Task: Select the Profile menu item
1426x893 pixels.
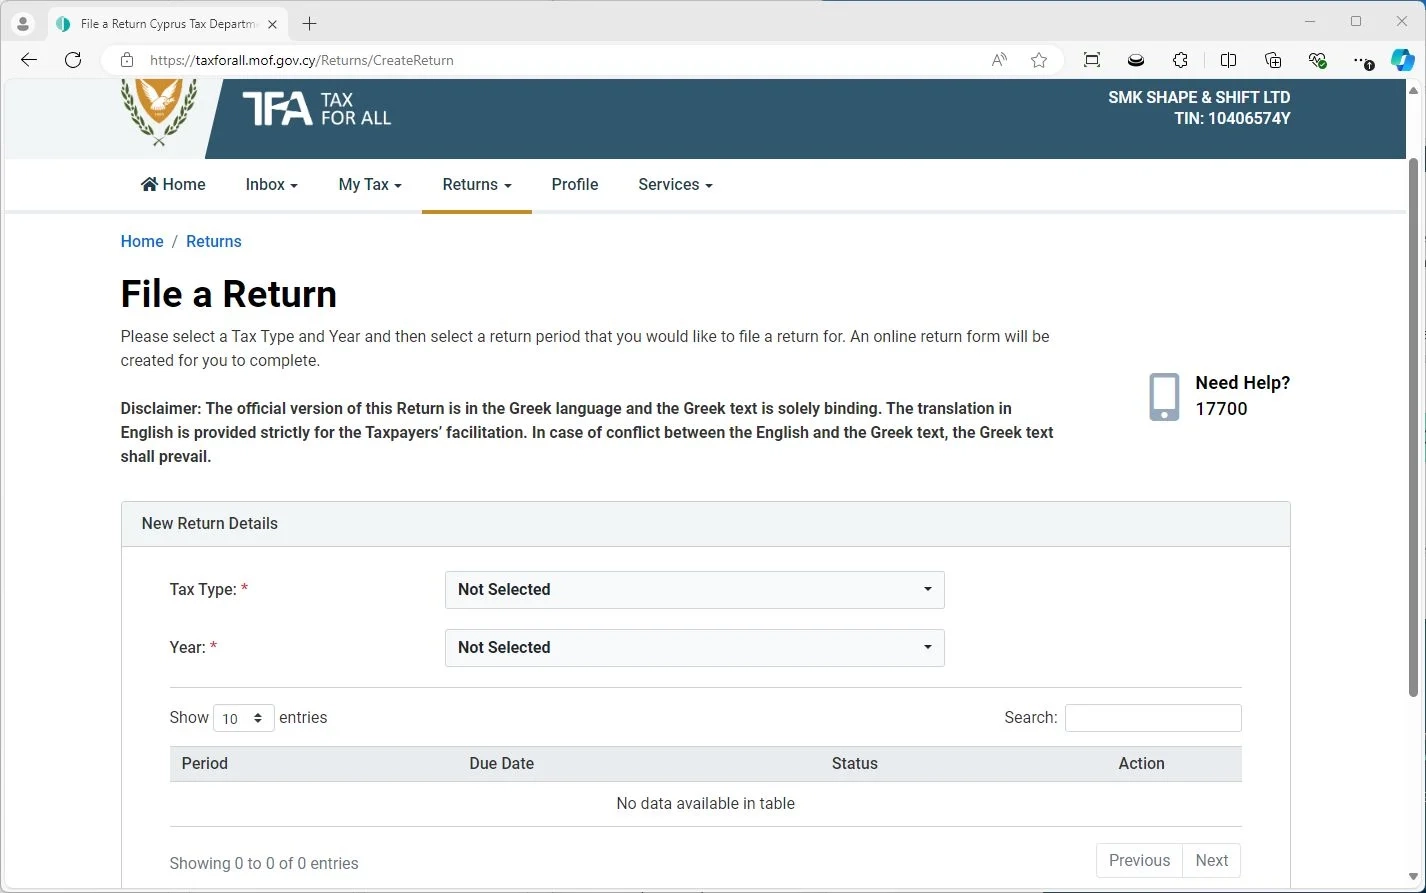Action: (575, 184)
